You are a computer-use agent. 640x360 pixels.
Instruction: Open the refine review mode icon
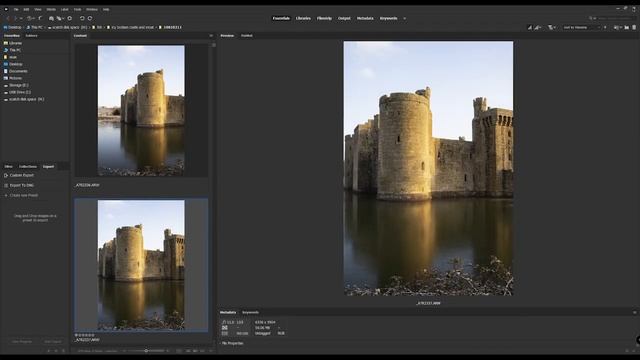coord(60,18)
